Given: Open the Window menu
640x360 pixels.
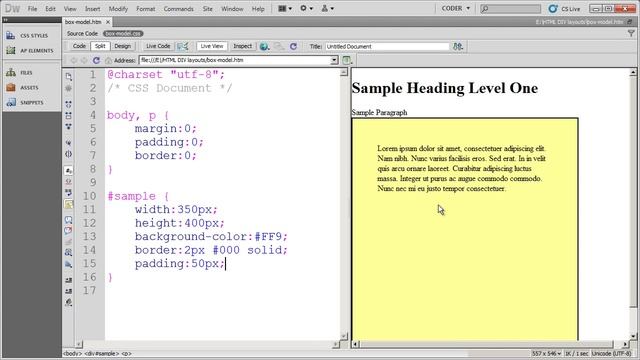Looking at the screenshot, I should (x=232, y=9).
